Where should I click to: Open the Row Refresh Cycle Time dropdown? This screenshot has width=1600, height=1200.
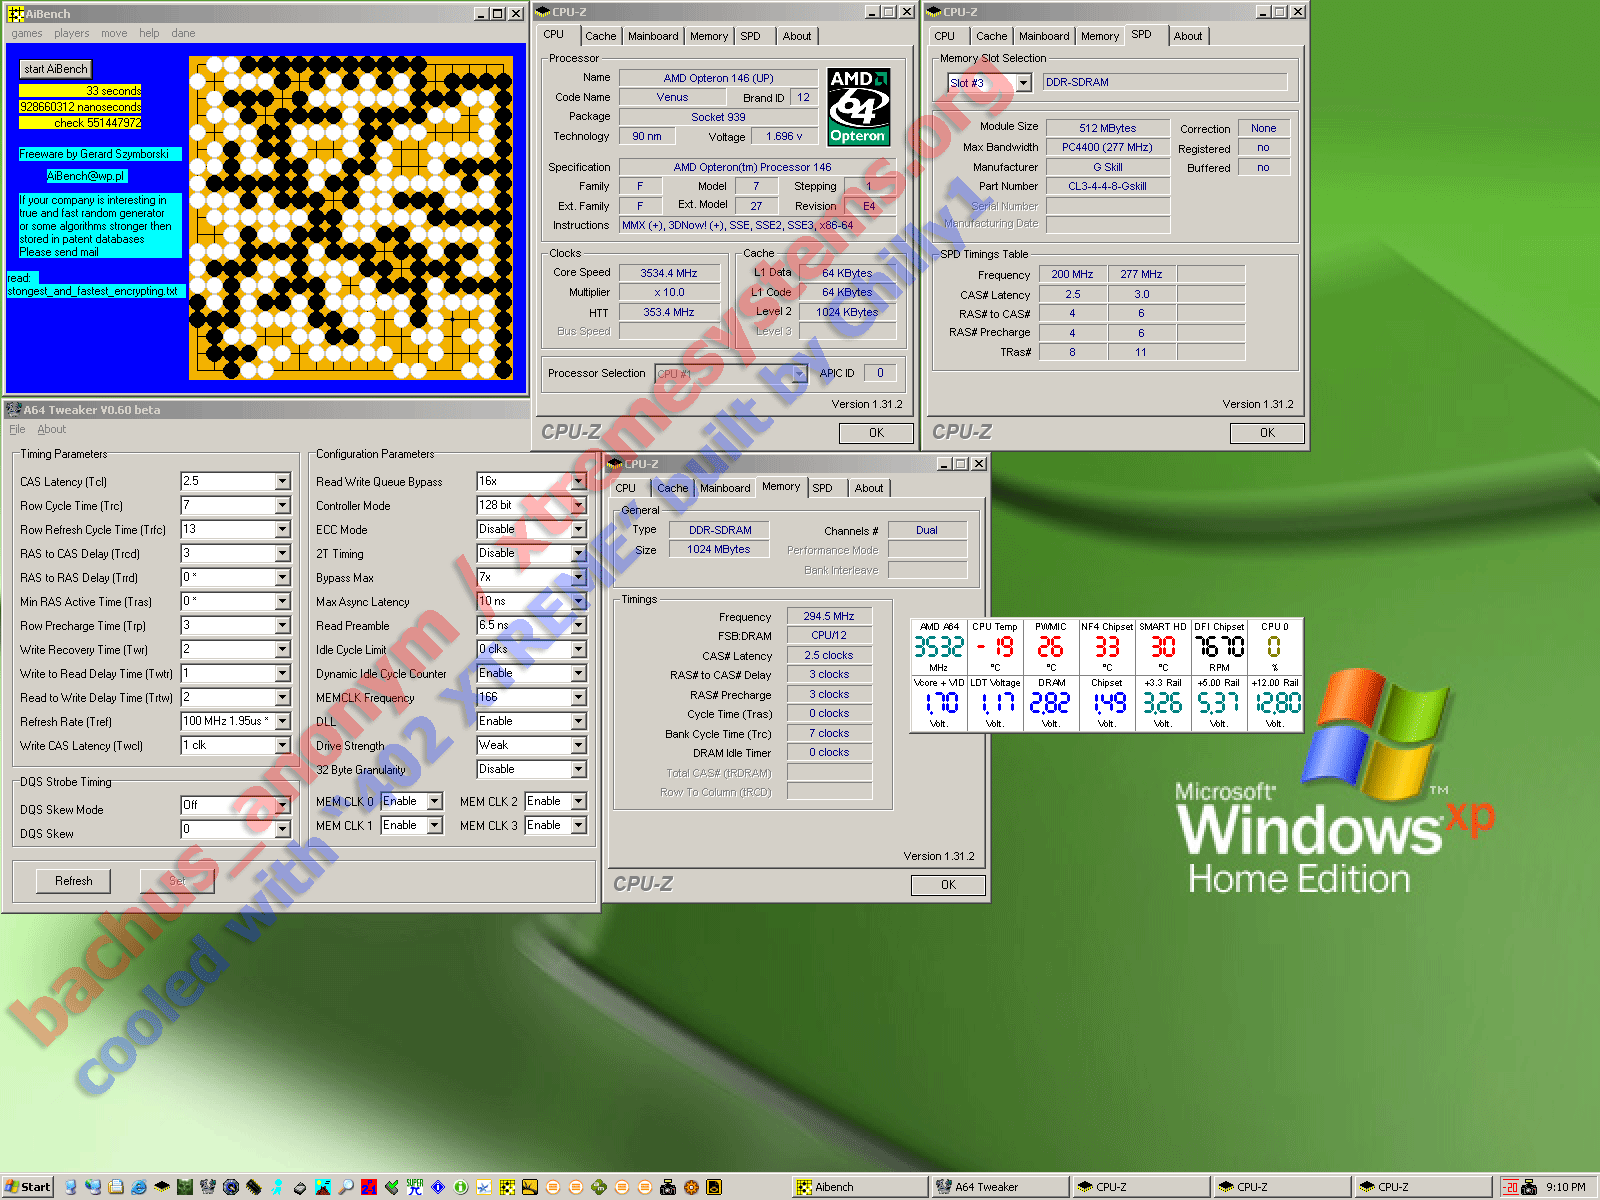[x=283, y=530]
